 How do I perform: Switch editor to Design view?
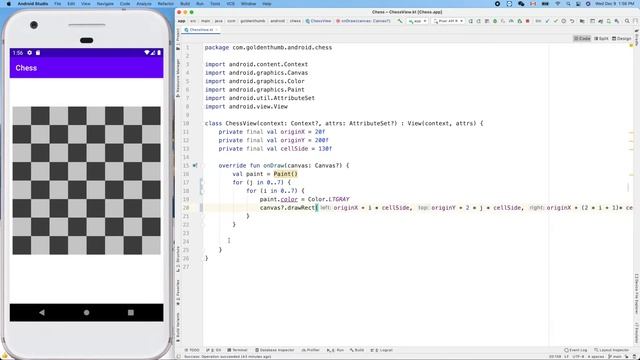[x=622, y=38]
